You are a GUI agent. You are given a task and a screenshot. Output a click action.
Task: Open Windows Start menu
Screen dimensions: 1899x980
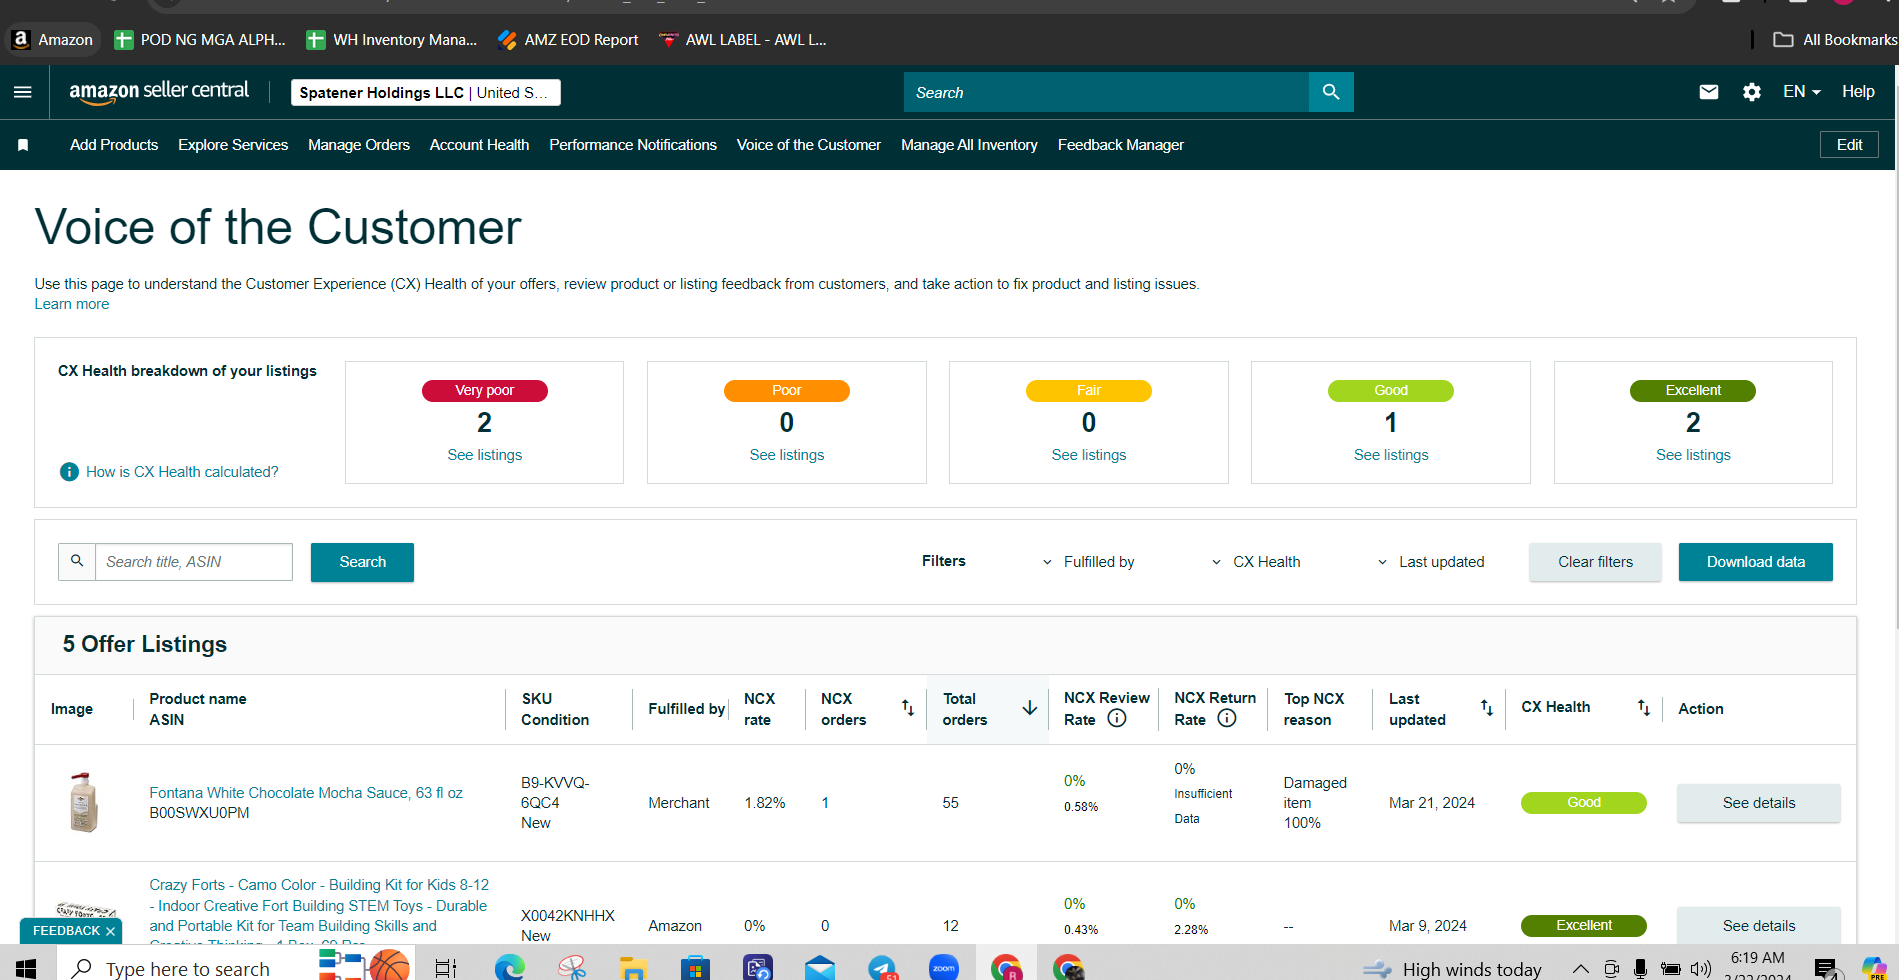point(26,968)
